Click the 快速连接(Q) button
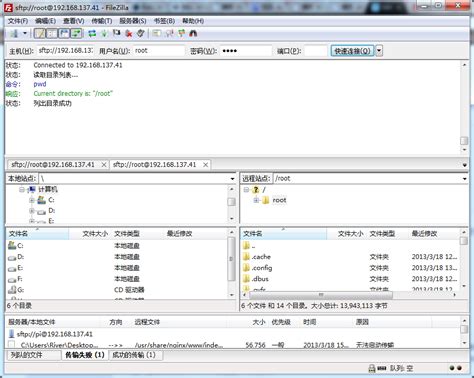The image size is (474, 378). pos(352,51)
